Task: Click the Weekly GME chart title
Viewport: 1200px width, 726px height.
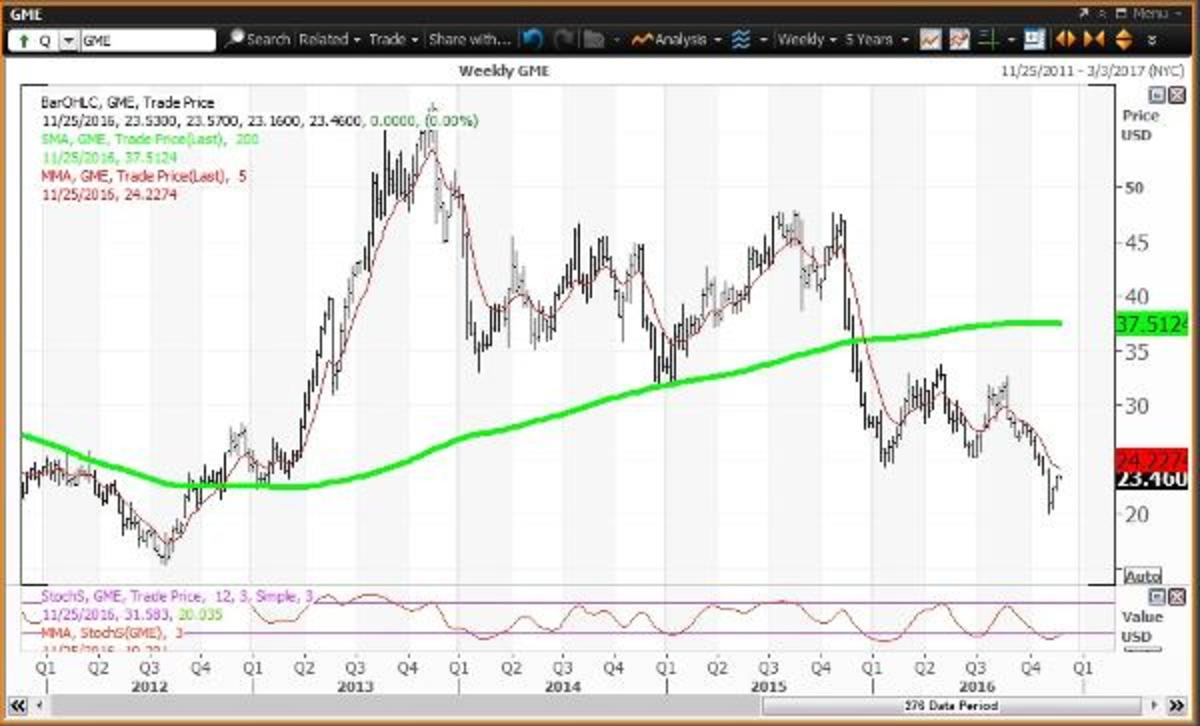Action: click(x=504, y=71)
